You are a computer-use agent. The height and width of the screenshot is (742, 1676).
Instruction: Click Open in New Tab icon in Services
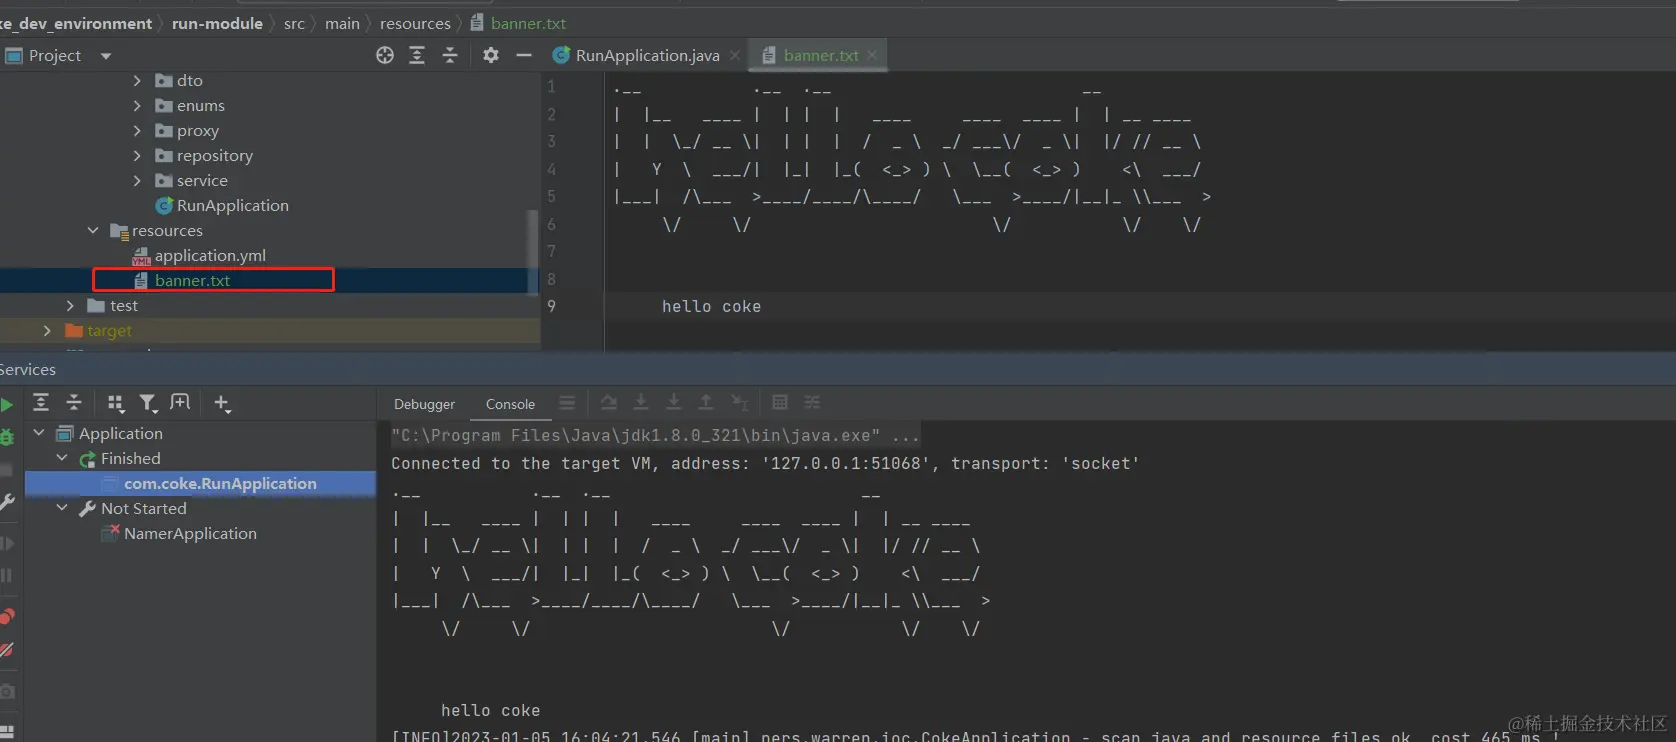(x=180, y=402)
